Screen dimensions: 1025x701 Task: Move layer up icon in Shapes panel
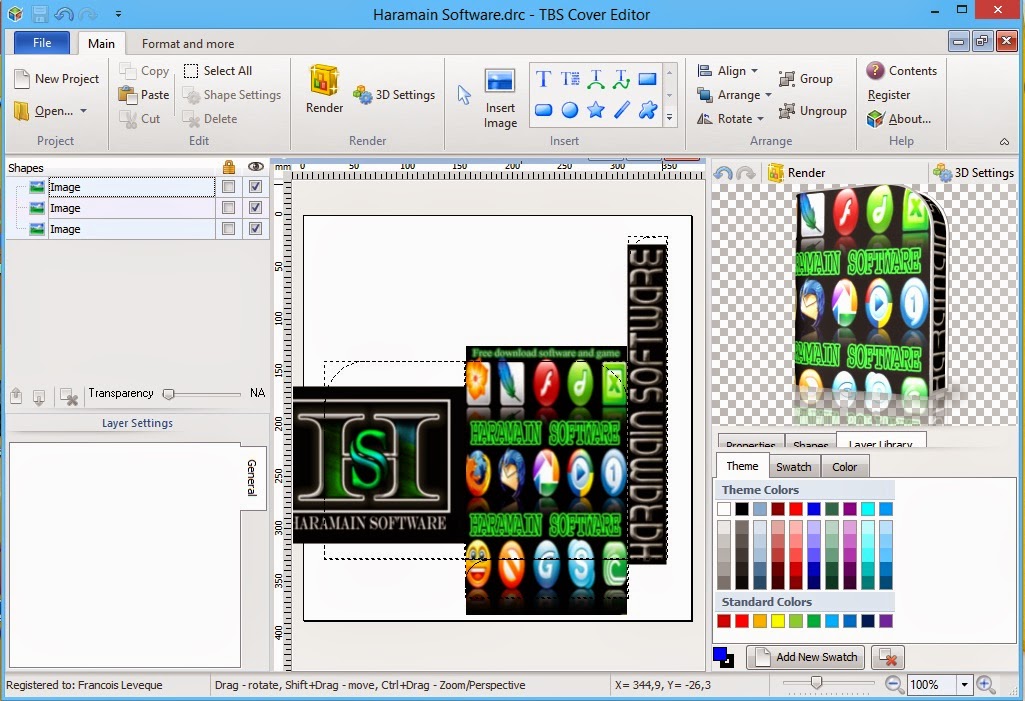click(16, 396)
